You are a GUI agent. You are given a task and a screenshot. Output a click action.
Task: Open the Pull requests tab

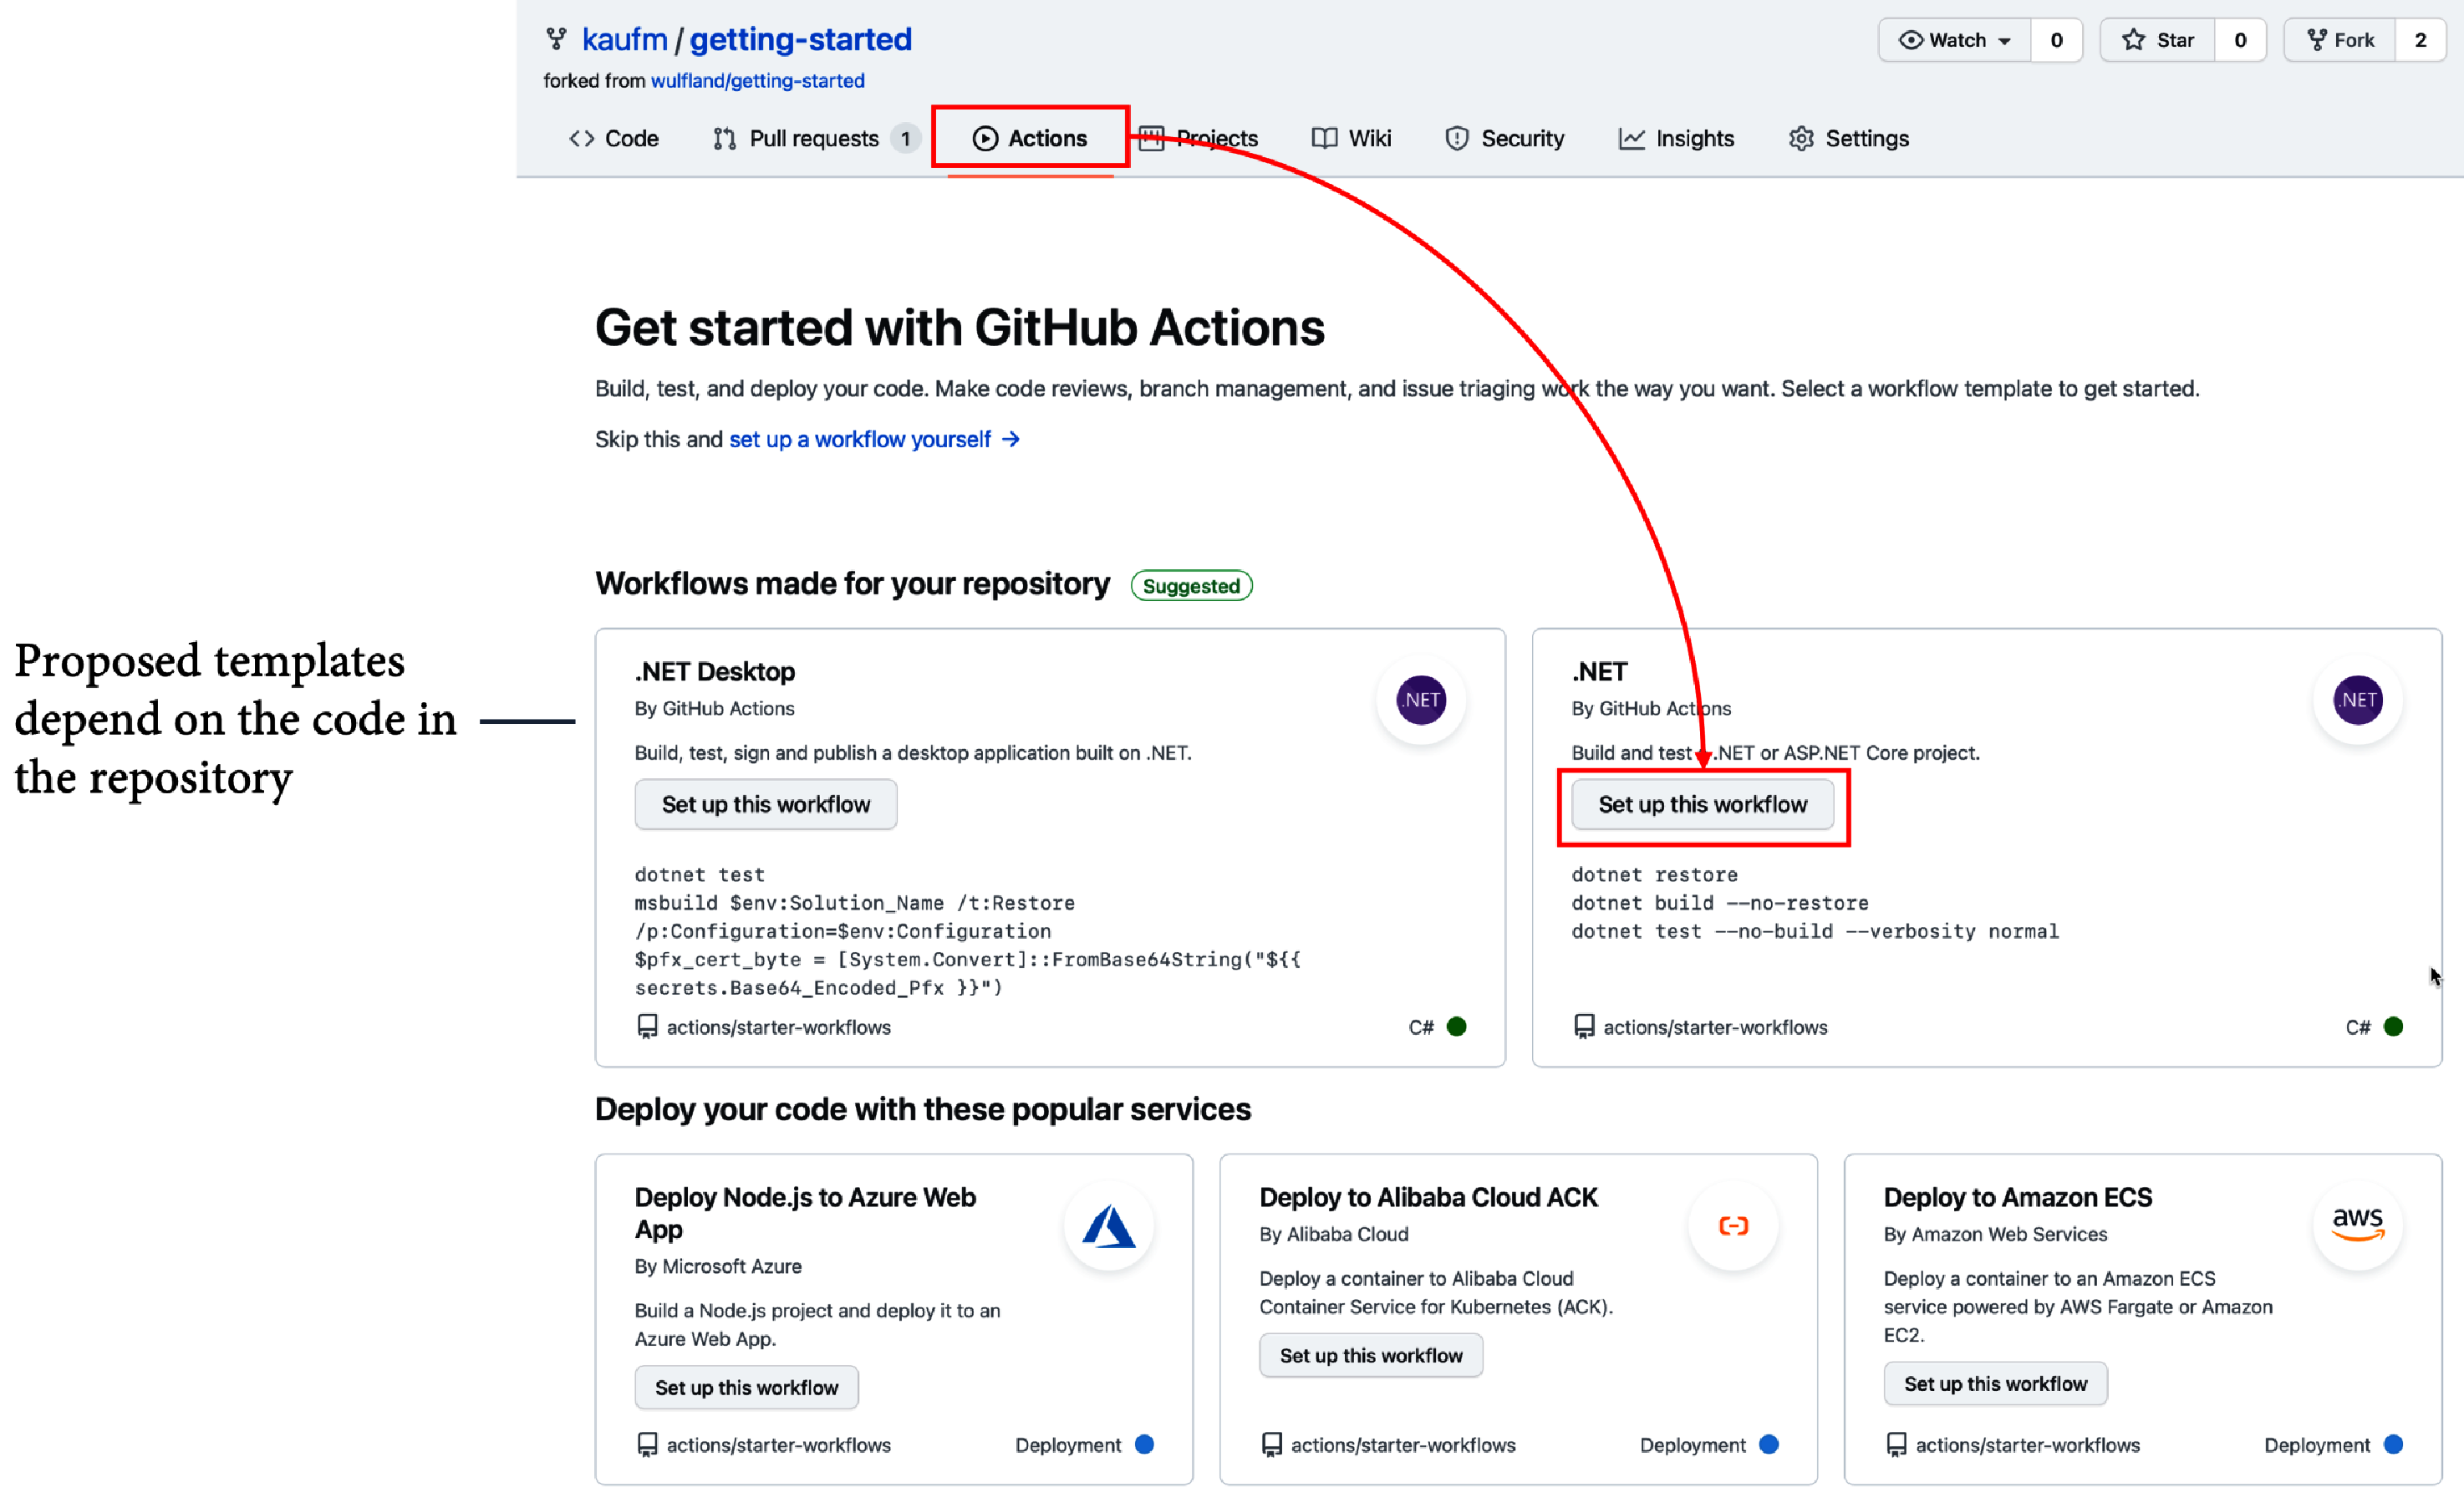(x=814, y=138)
